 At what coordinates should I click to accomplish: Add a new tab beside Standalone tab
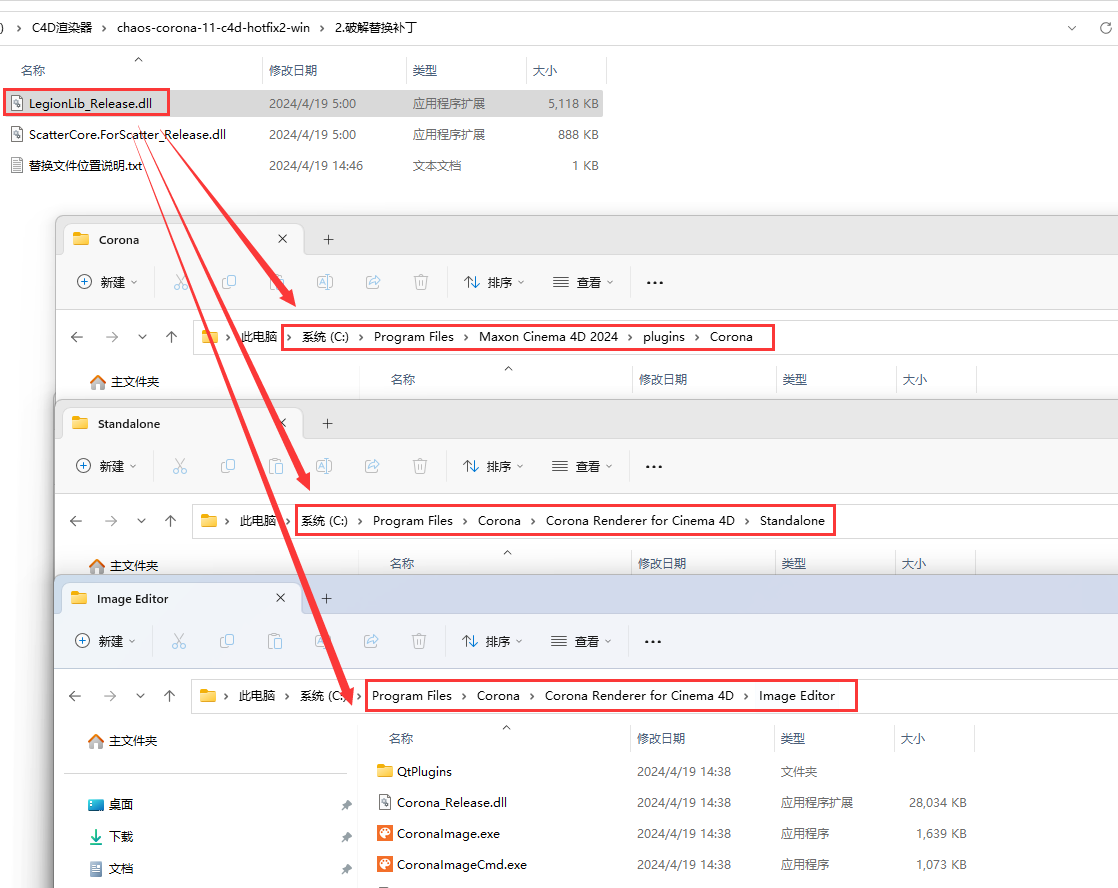click(327, 424)
